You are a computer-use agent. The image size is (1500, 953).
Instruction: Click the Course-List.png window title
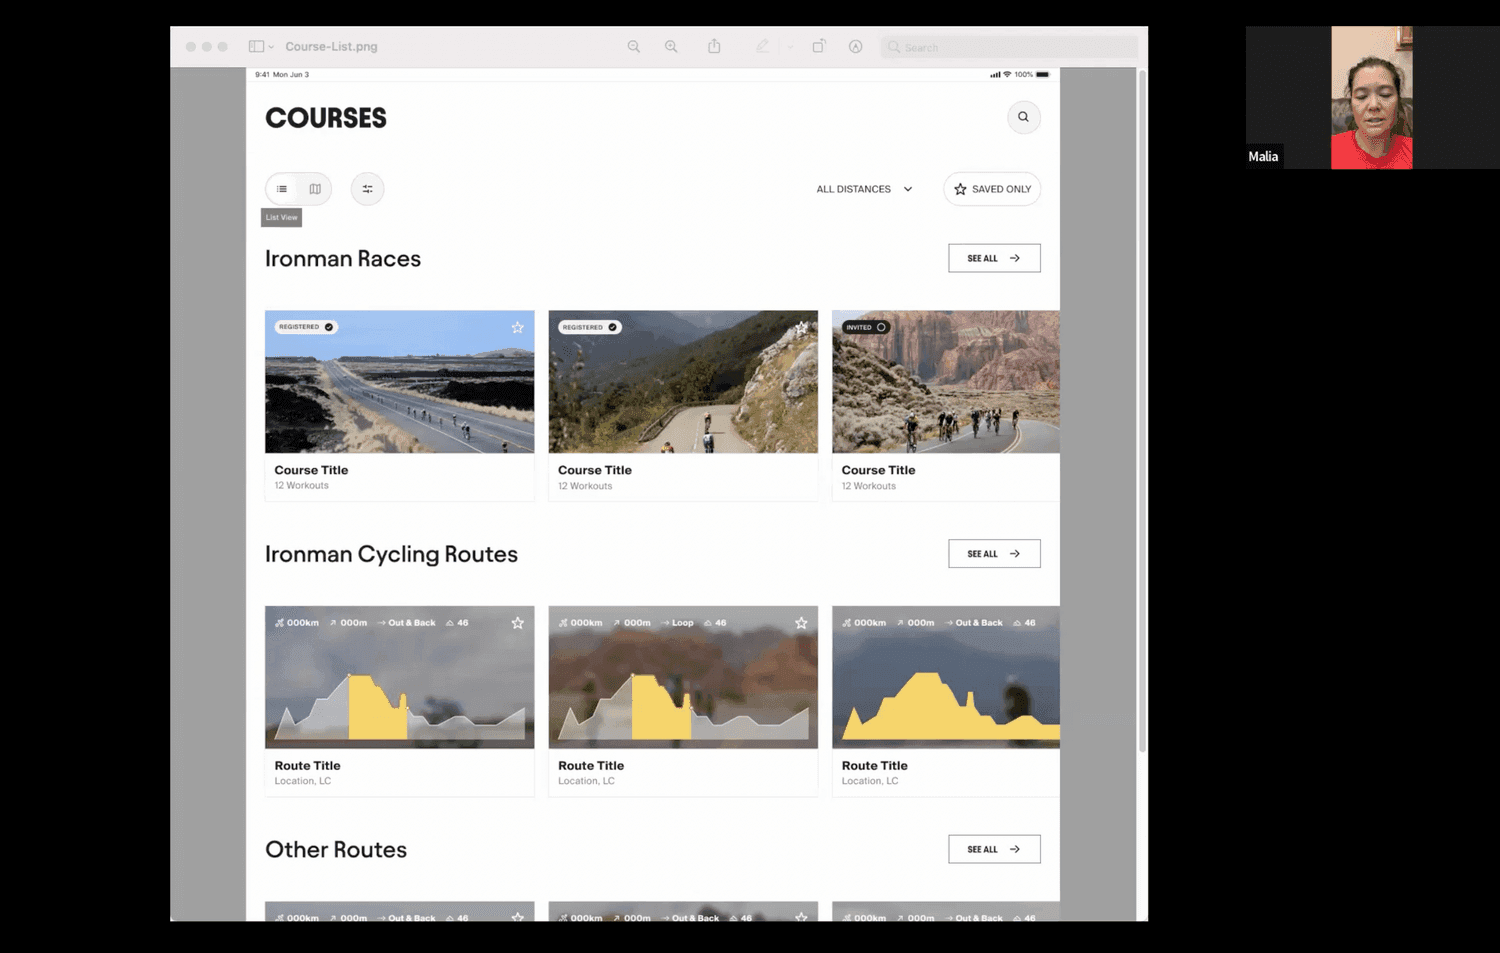(x=331, y=47)
